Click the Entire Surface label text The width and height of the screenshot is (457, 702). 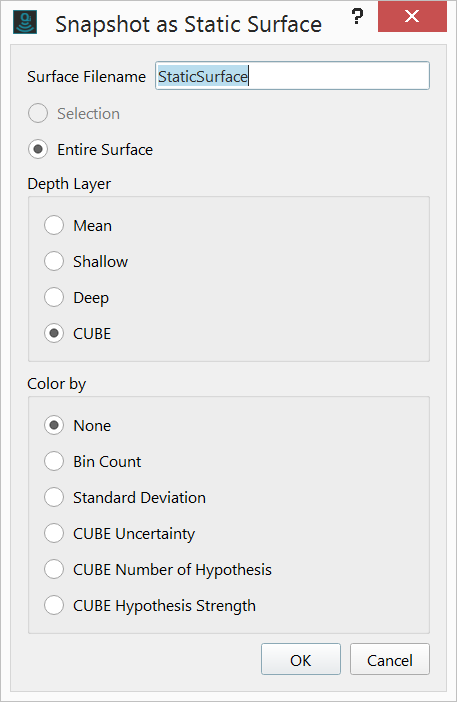[x=105, y=149]
